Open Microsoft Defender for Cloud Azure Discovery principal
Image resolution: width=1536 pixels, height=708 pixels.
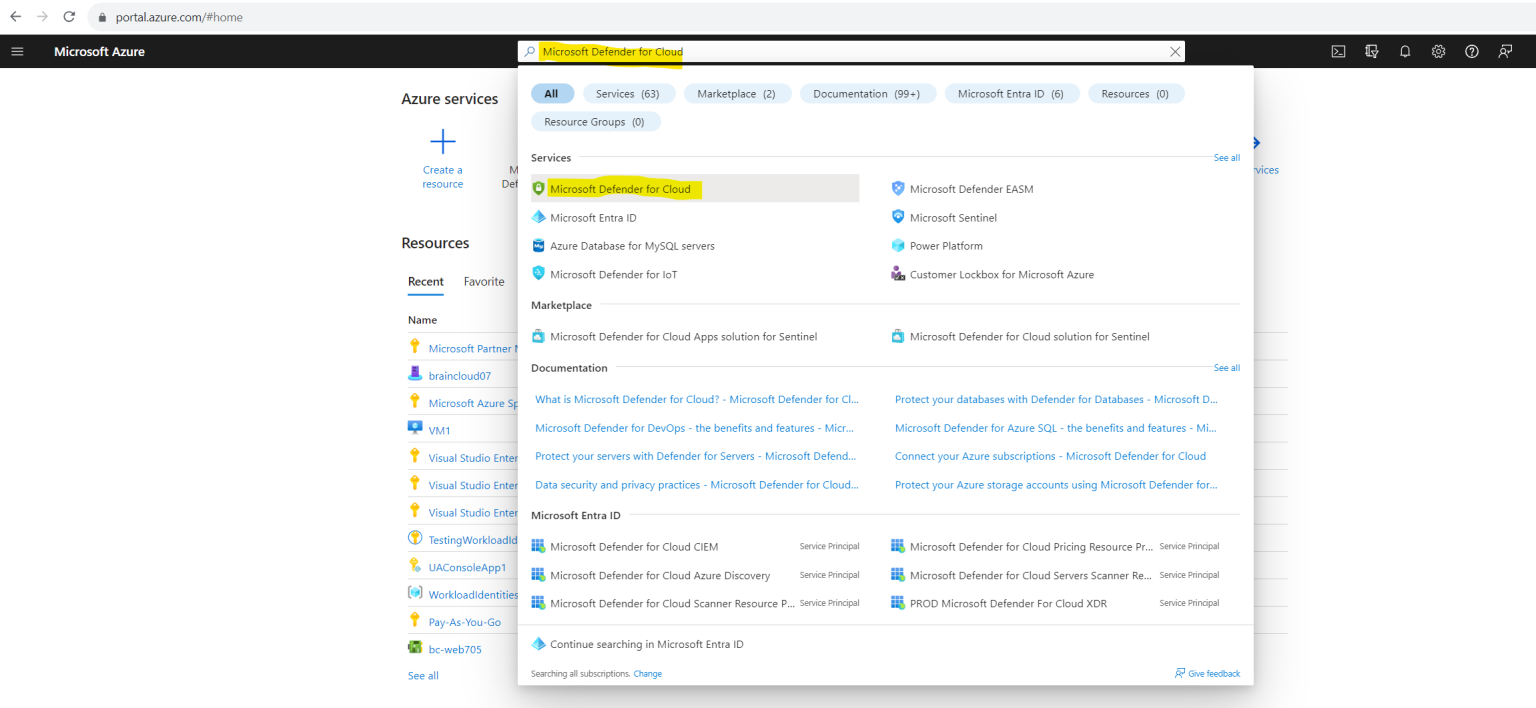[660, 575]
